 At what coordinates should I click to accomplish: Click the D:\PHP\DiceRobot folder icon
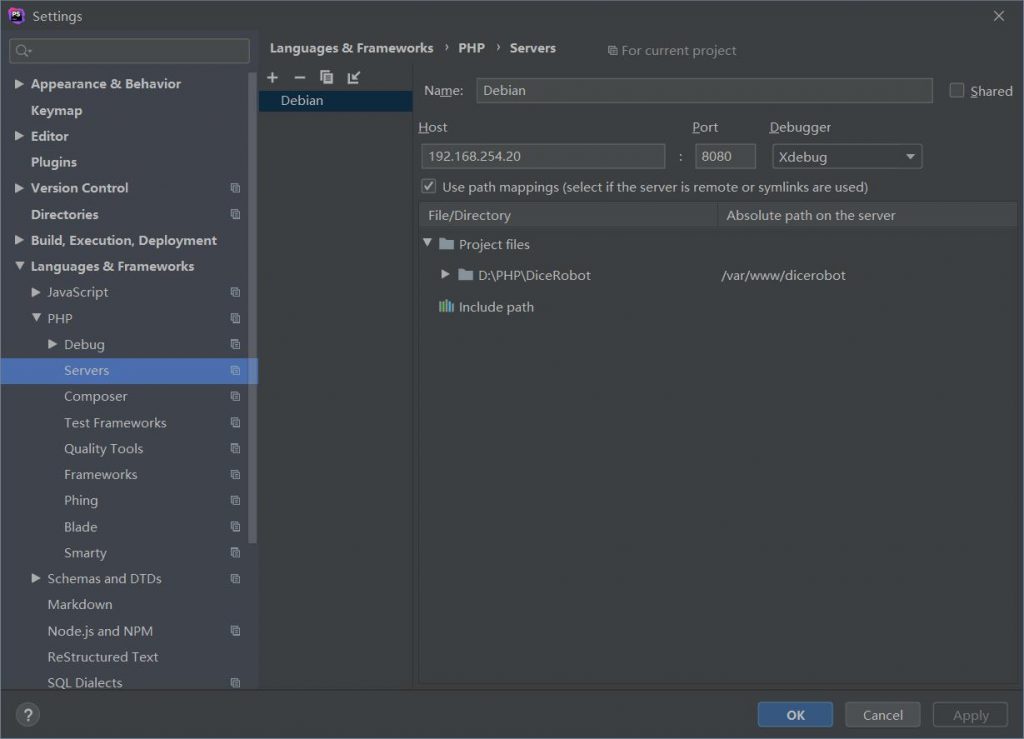coord(466,275)
